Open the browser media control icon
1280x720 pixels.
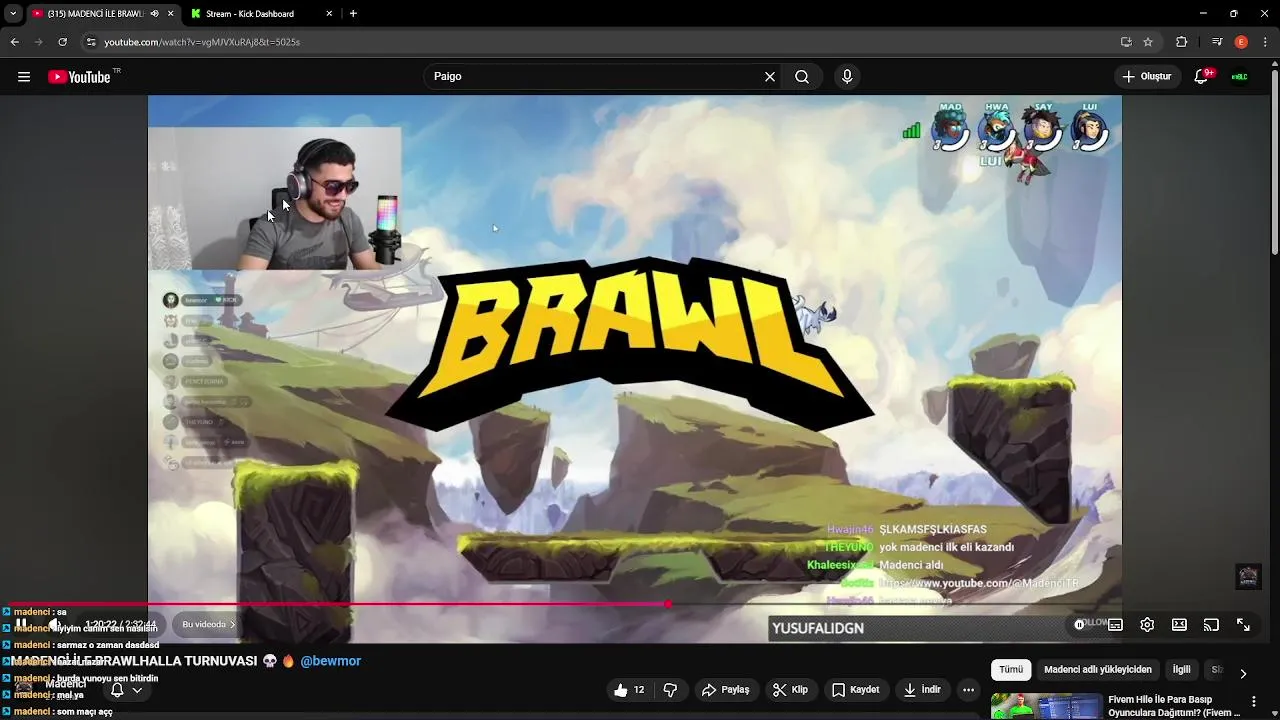1217,42
